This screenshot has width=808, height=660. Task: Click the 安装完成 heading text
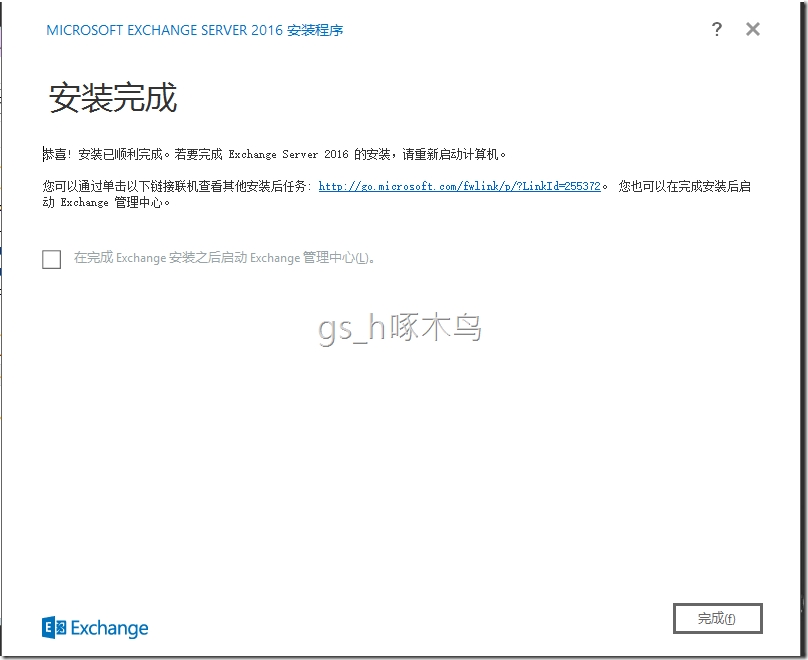(113, 97)
